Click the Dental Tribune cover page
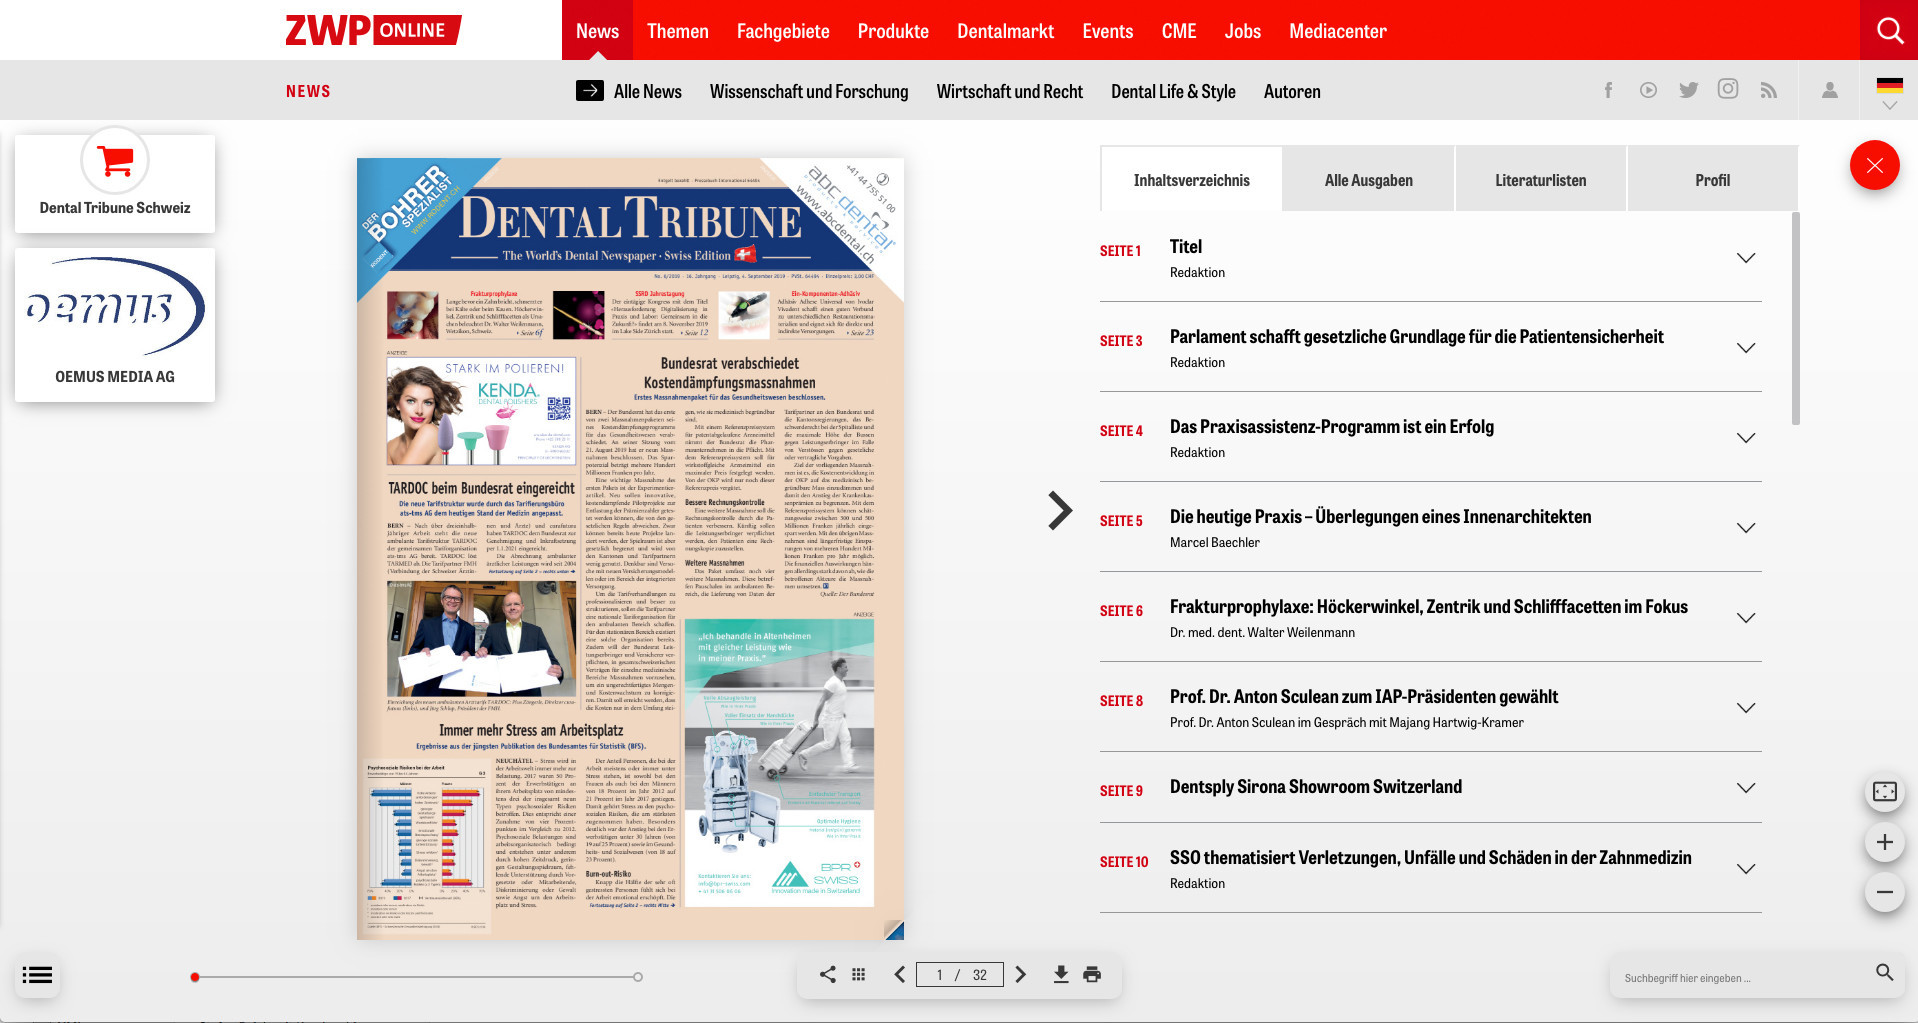The width and height of the screenshot is (1918, 1023). coord(630,548)
